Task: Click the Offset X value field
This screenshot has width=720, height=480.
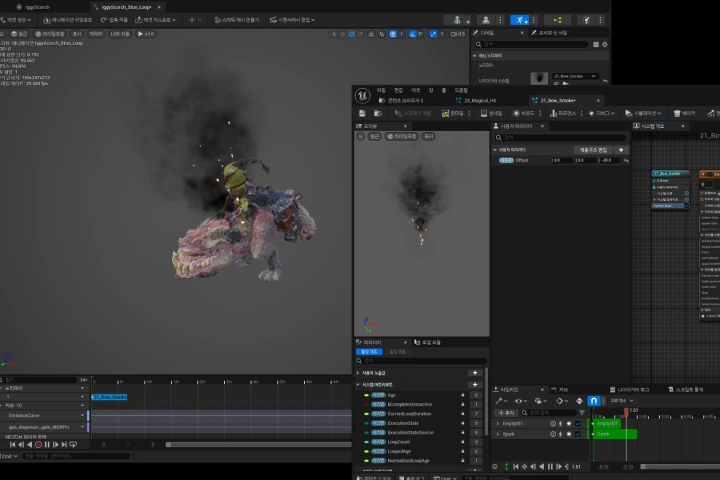Action: 562,160
